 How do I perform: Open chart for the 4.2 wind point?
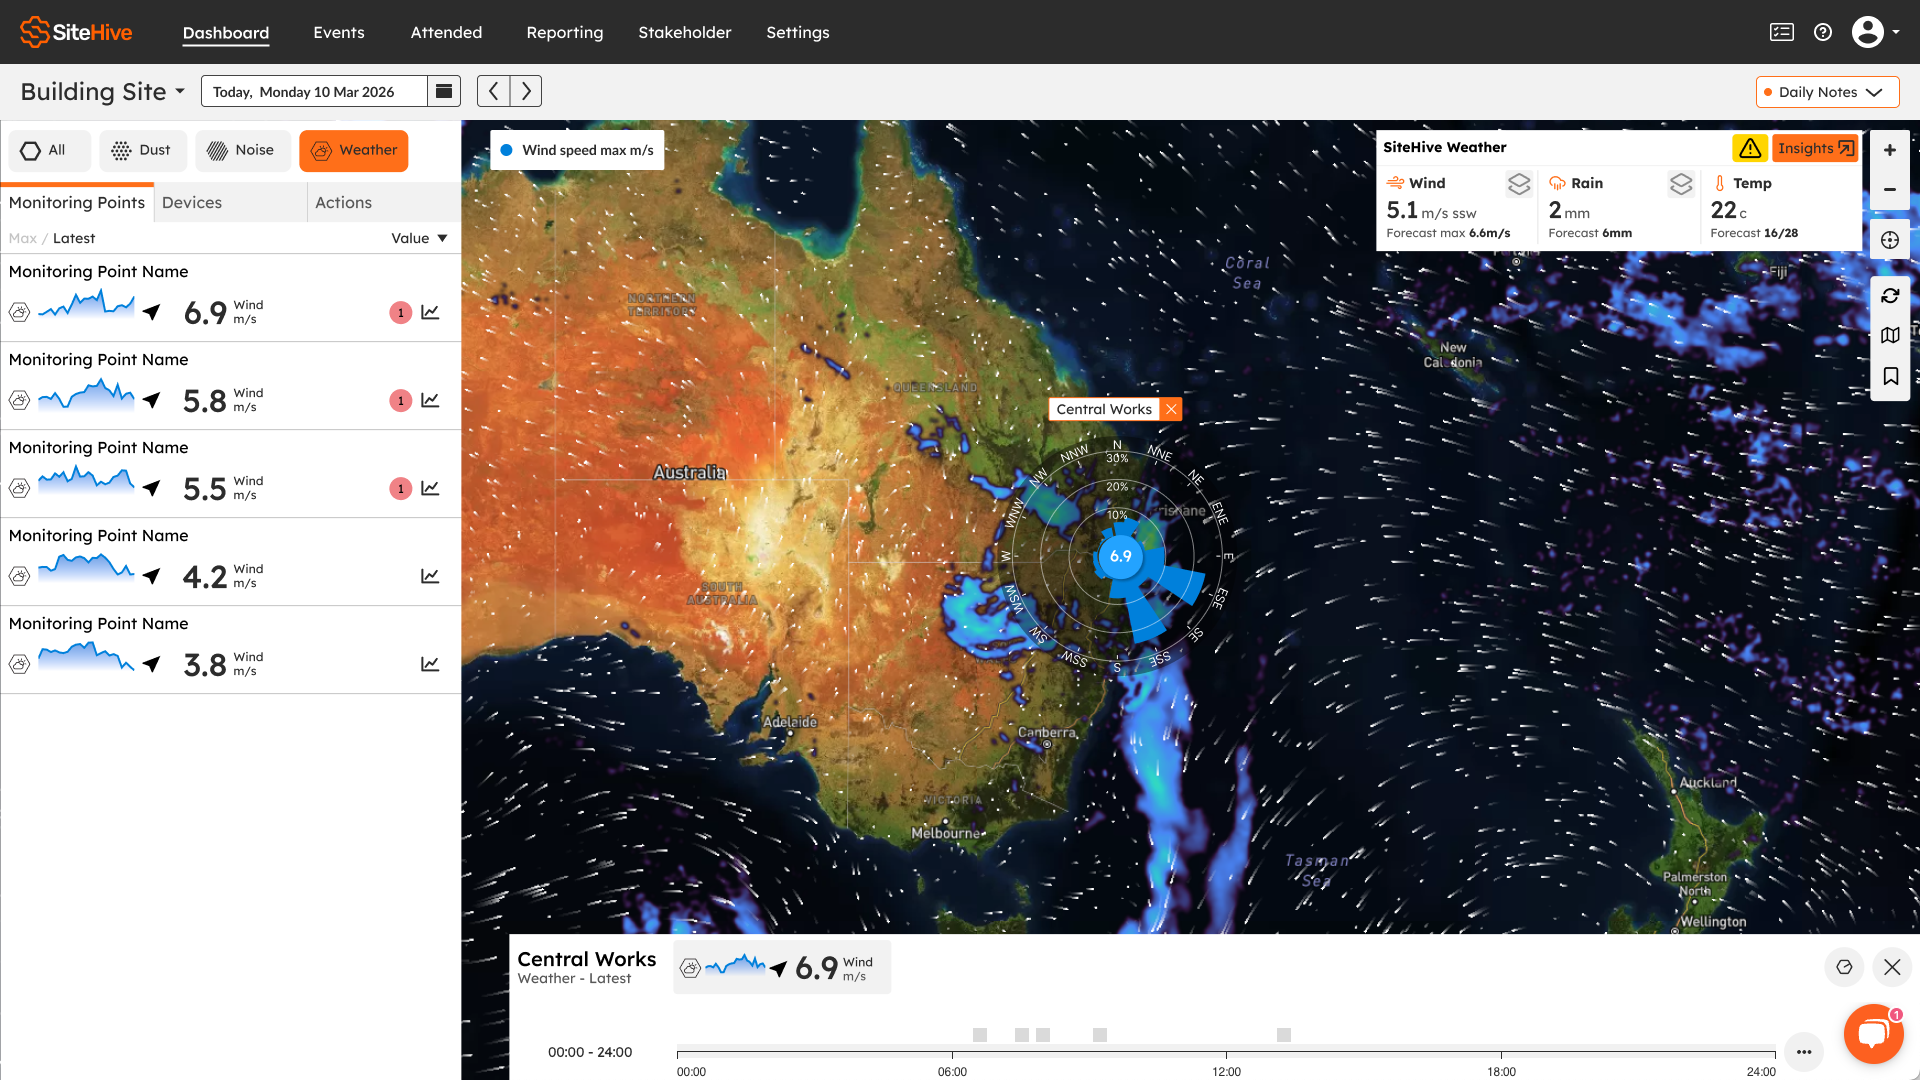[x=430, y=576]
